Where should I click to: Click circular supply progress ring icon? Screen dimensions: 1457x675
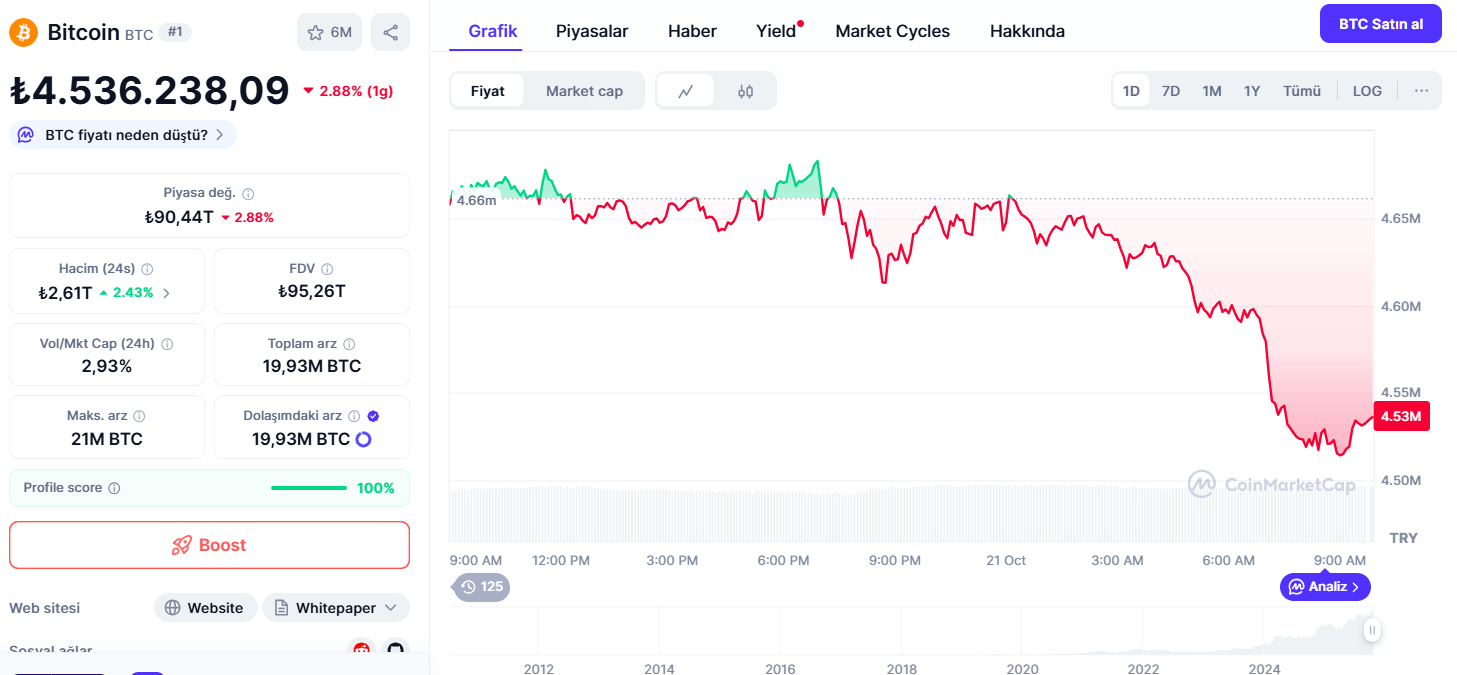pyautogui.click(x=363, y=439)
